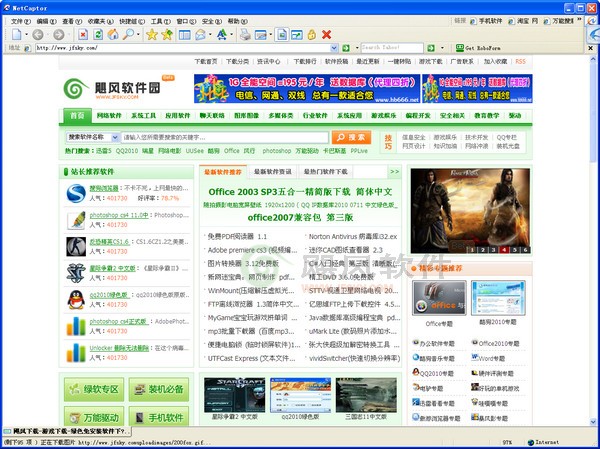Click the Search Yahoo input box
The width and height of the screenshot is (600, 449).
(392, 48)
